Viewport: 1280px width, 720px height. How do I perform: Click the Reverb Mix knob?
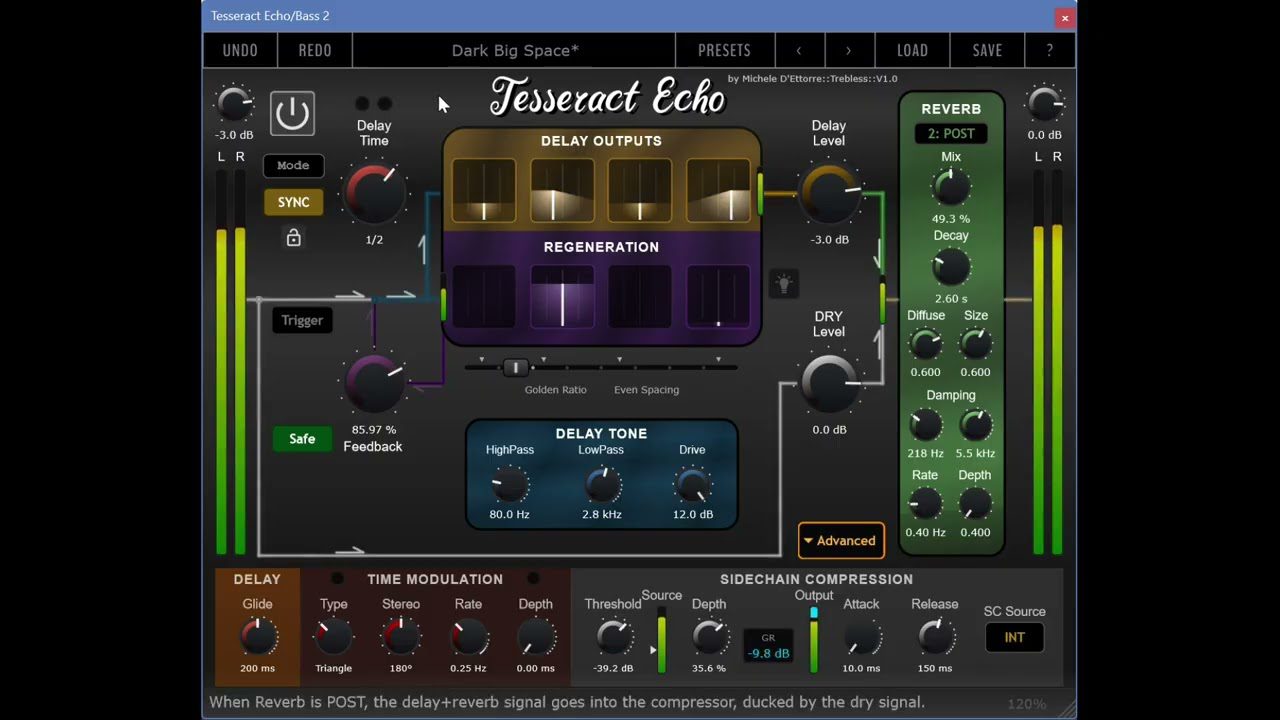point(951,188)
